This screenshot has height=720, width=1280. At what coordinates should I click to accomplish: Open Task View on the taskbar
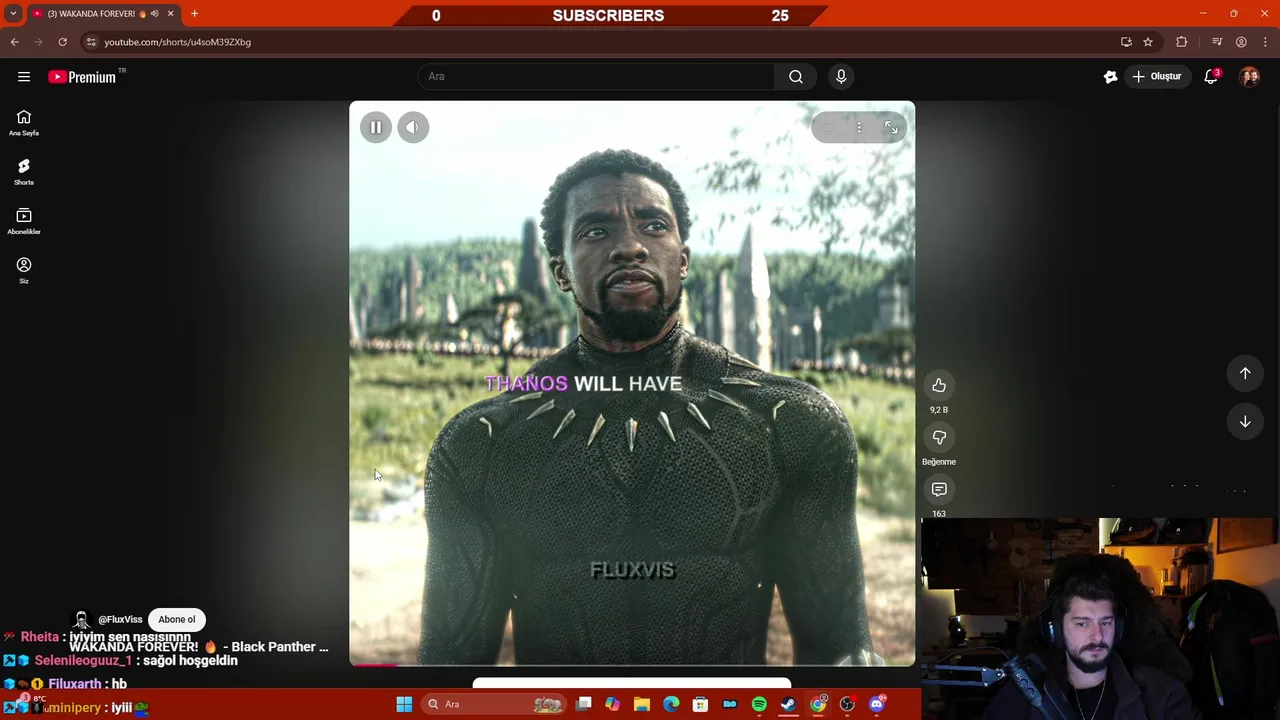(x=584, y=704)
